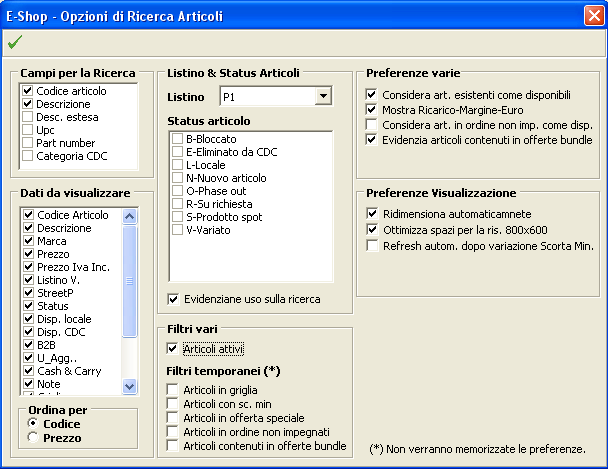608x469 pixels.
Task: Check E-Eliminato da CDC status
Action: [177, 152]
